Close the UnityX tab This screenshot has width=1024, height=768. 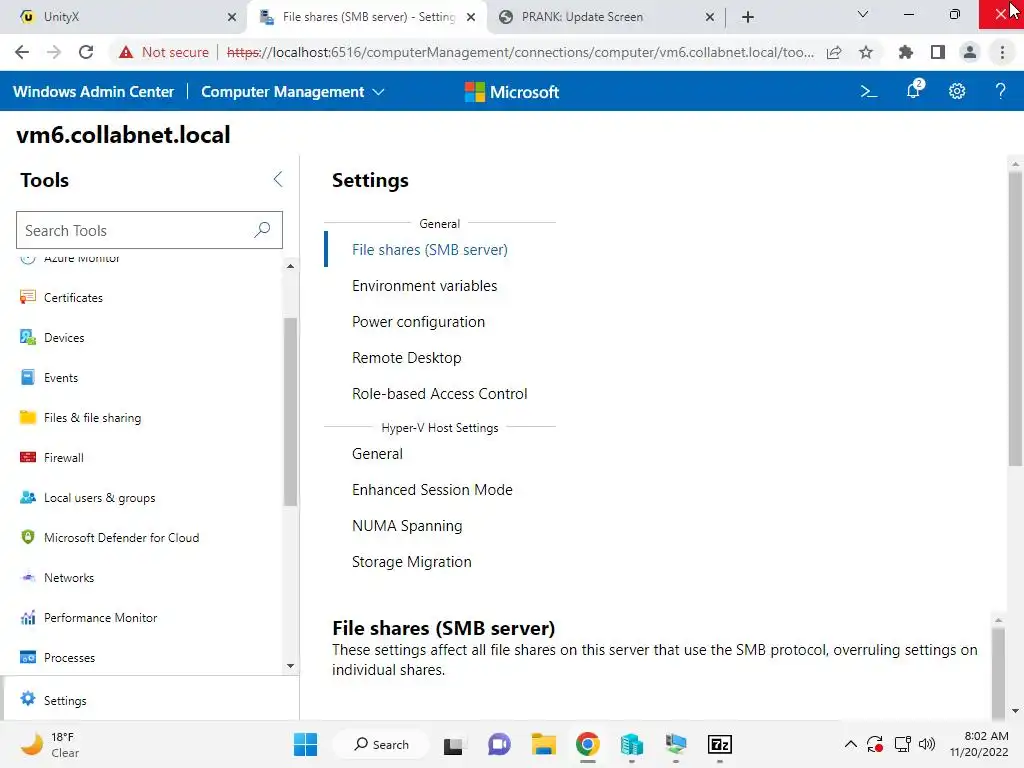coord(232,17)
